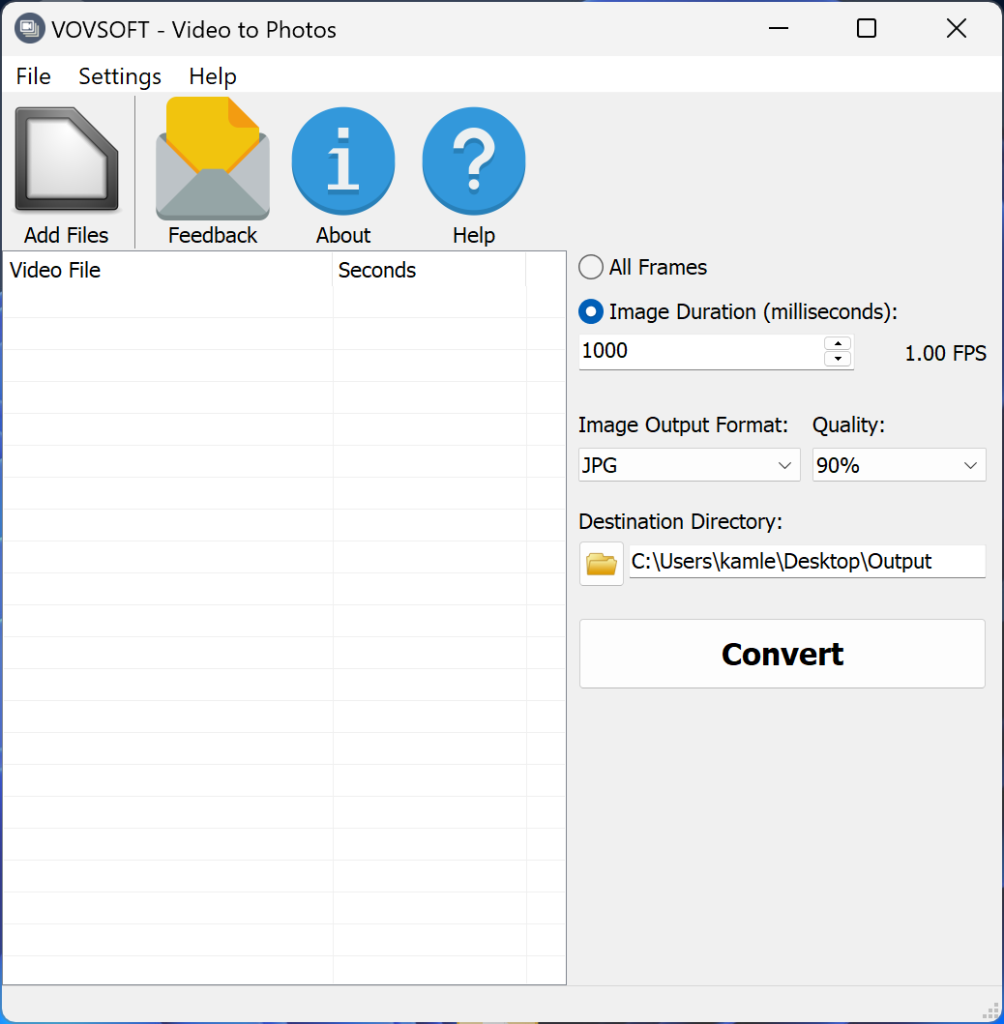Click the Add Files toolbar icon
The width and height of the screenshot is (1004, 1024).
pos(66,162)
